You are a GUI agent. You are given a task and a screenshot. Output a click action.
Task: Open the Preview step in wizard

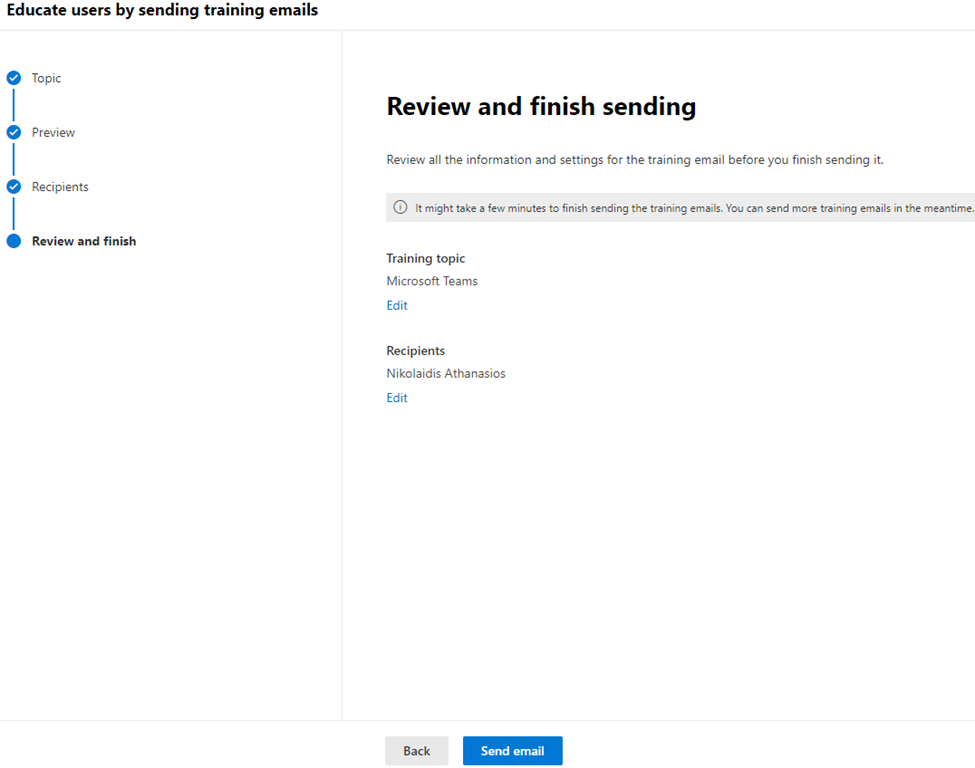click(x=53, y=132)
